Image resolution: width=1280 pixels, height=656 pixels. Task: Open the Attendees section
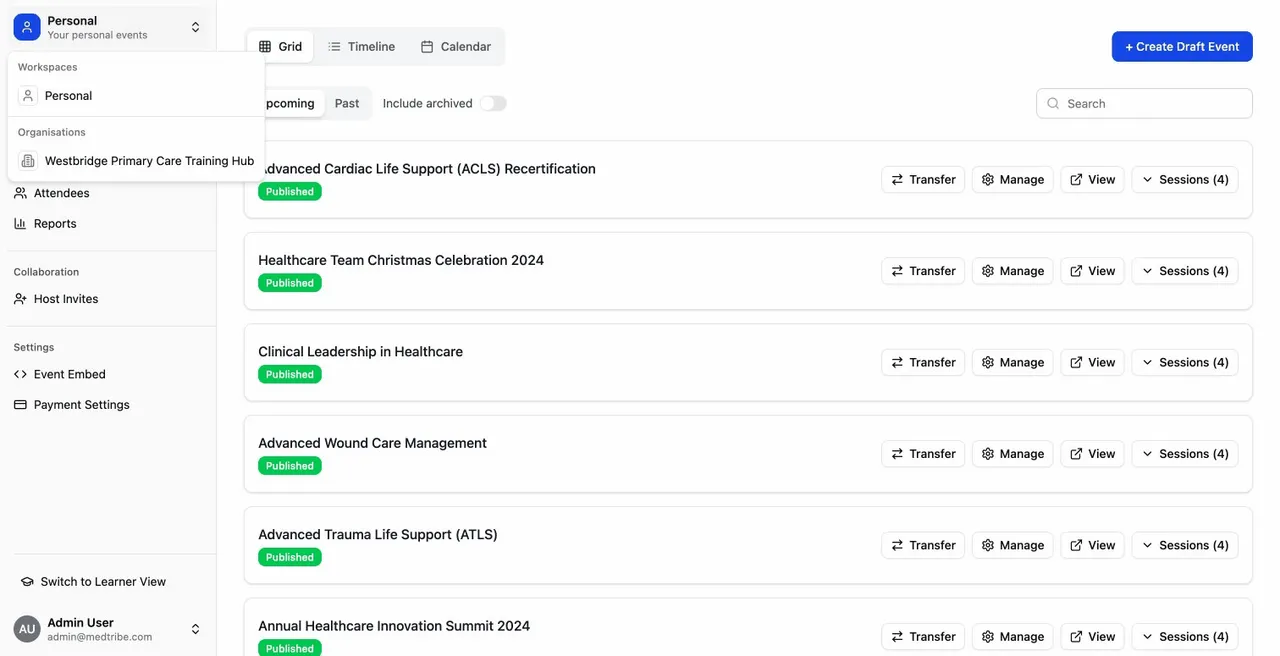(x=61, y=192)
